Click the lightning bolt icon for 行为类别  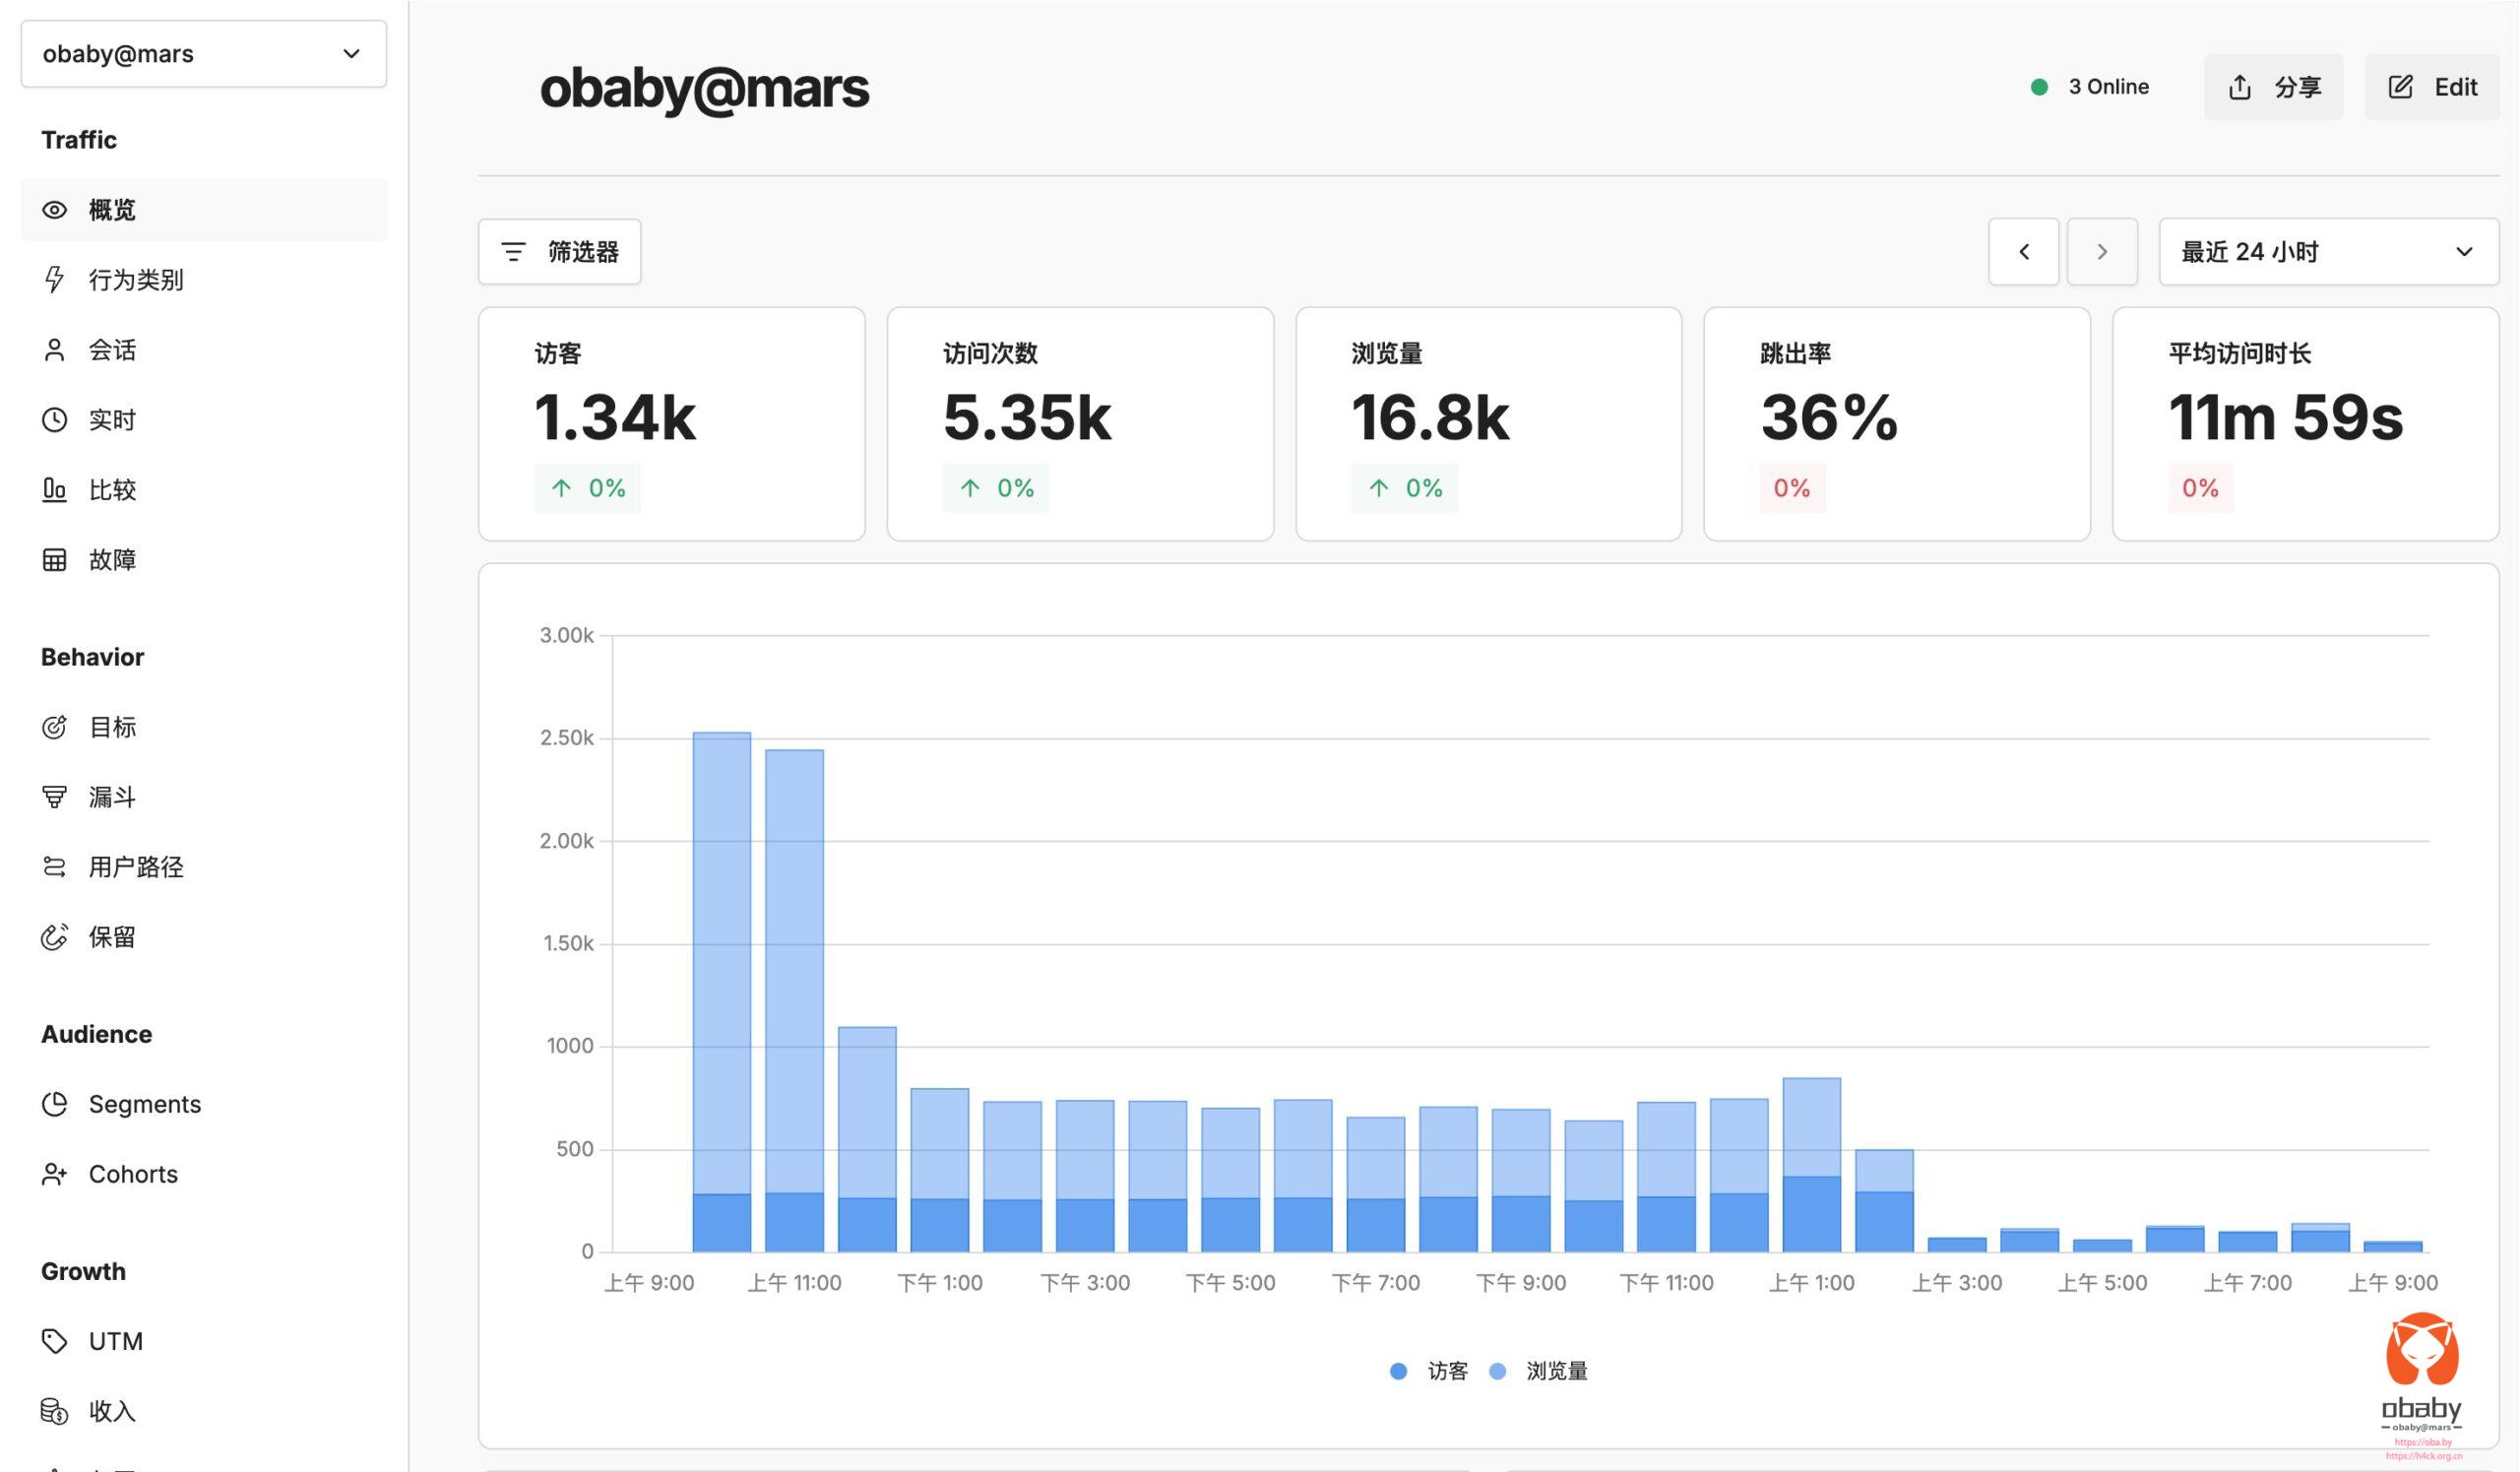(x=54, y=279)
